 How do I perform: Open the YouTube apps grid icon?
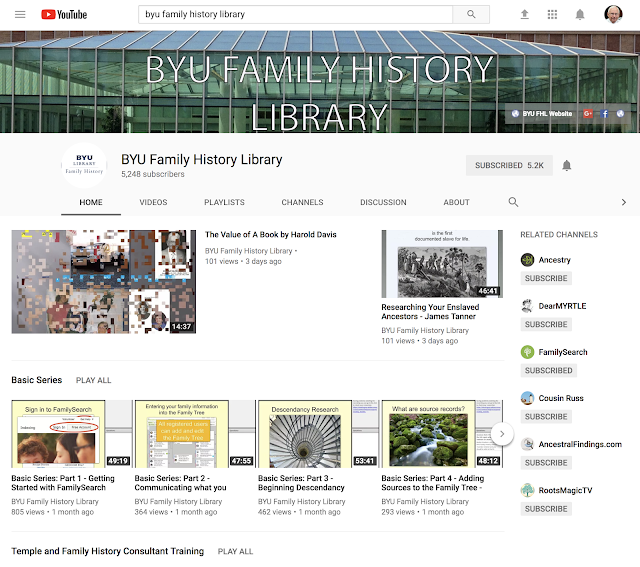(552, 15)
